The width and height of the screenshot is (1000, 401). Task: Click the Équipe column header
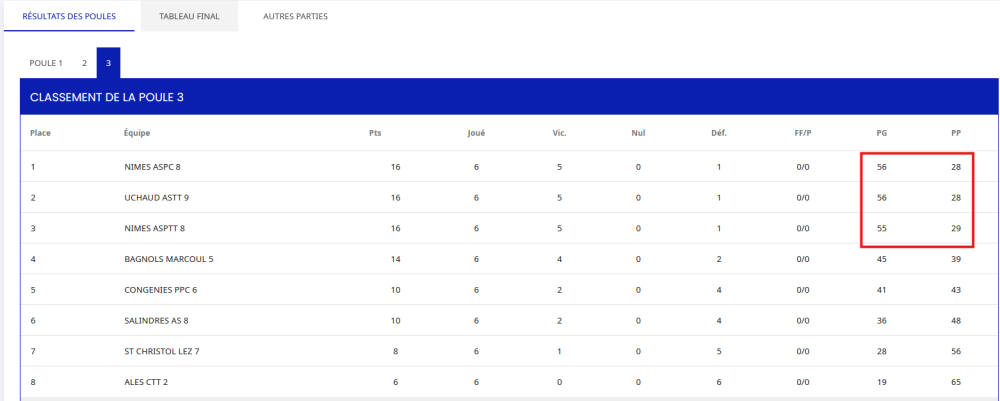tap(137, 133)
